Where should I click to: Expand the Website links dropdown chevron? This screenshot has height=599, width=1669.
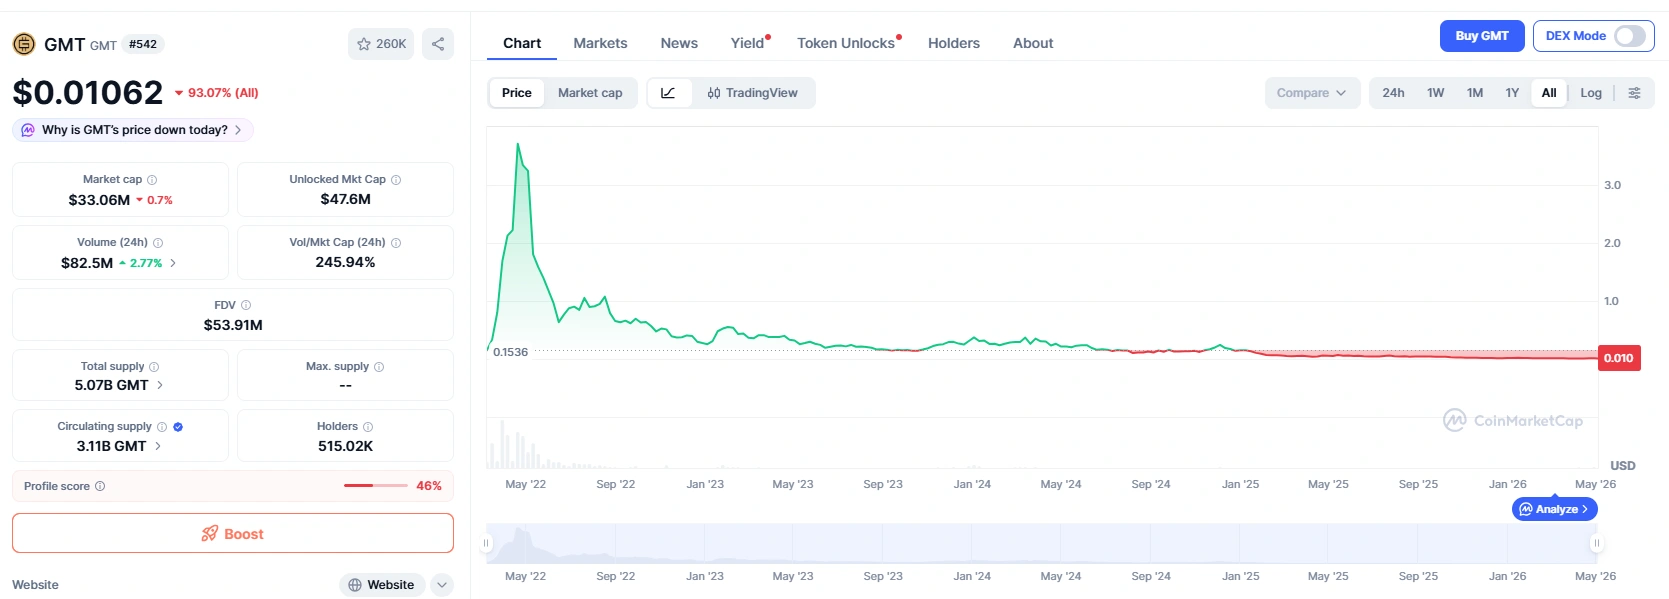pos(442,585)
